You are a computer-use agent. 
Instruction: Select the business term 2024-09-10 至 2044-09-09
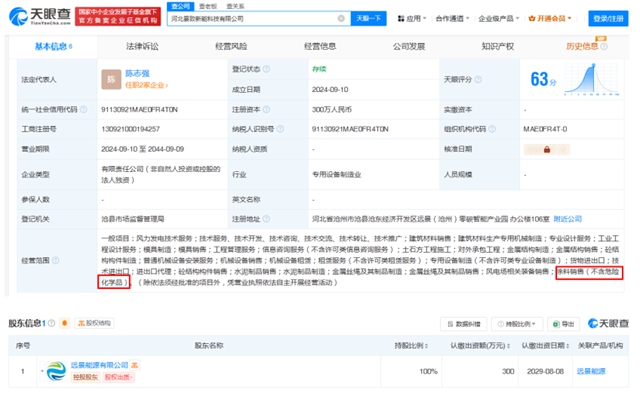[142, 149]
